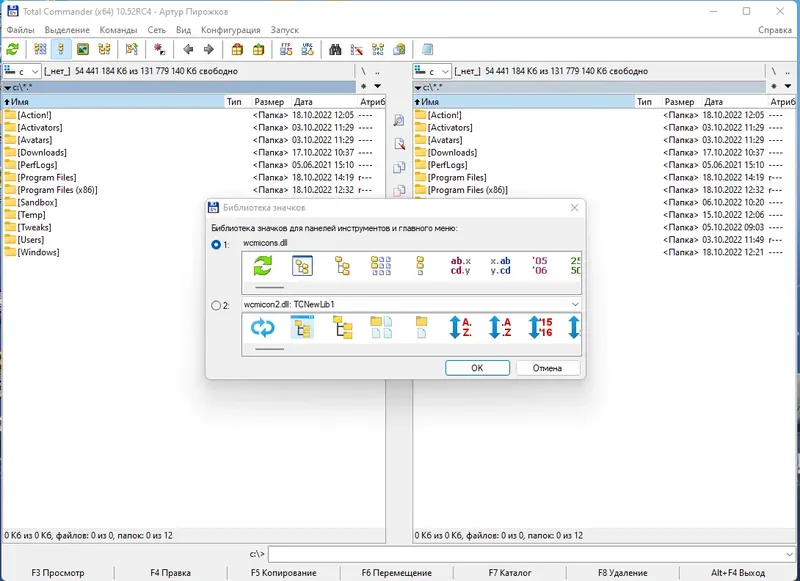Open right panel directory history arrow

pos(788,86)
